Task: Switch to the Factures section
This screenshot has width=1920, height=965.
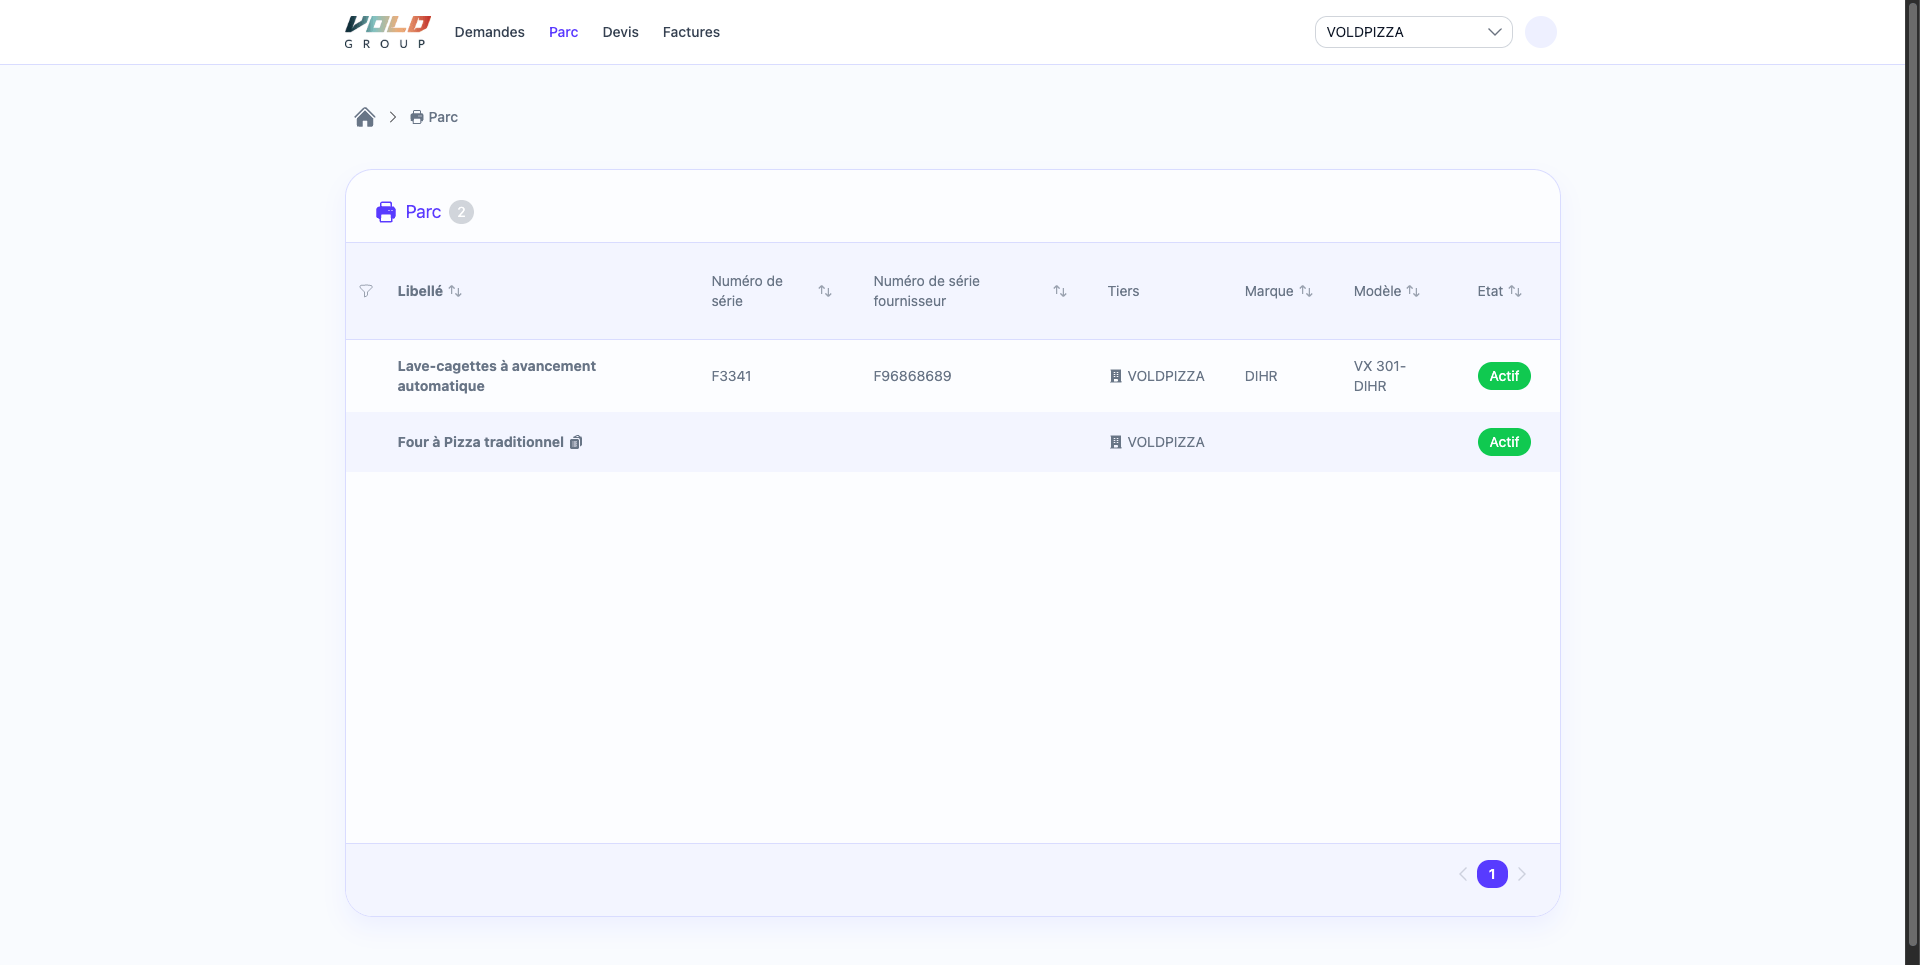Action: coord(691,31)
